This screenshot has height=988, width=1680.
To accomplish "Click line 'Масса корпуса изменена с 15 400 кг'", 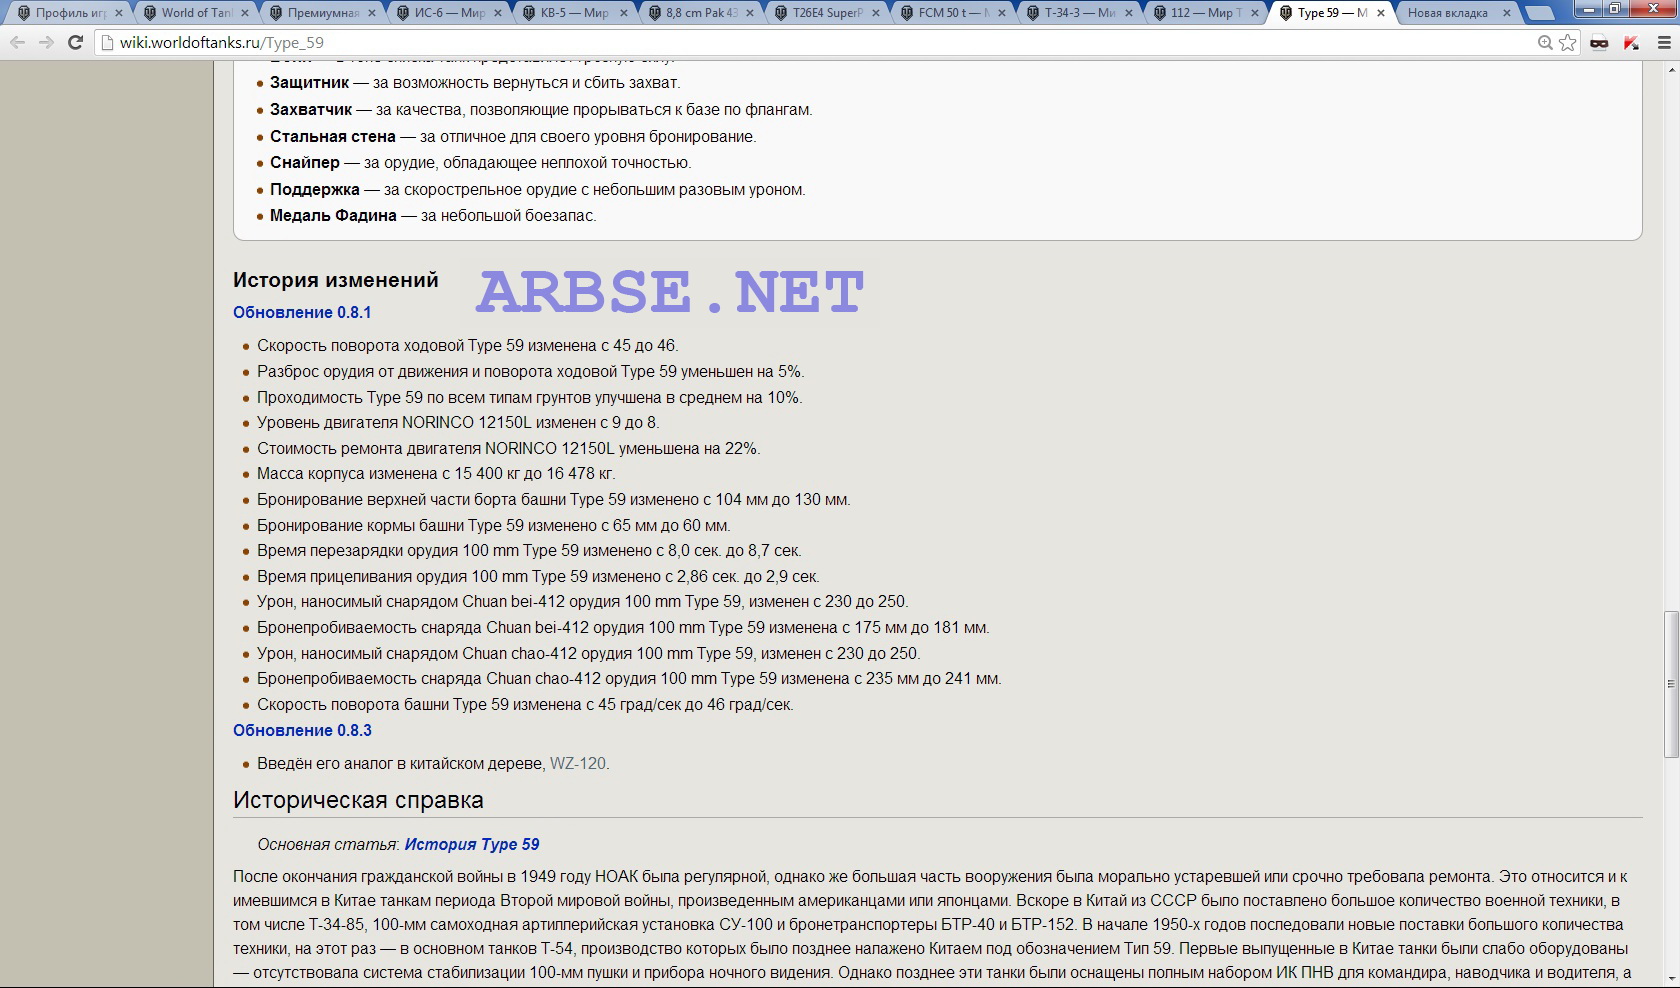I will 436,473.
